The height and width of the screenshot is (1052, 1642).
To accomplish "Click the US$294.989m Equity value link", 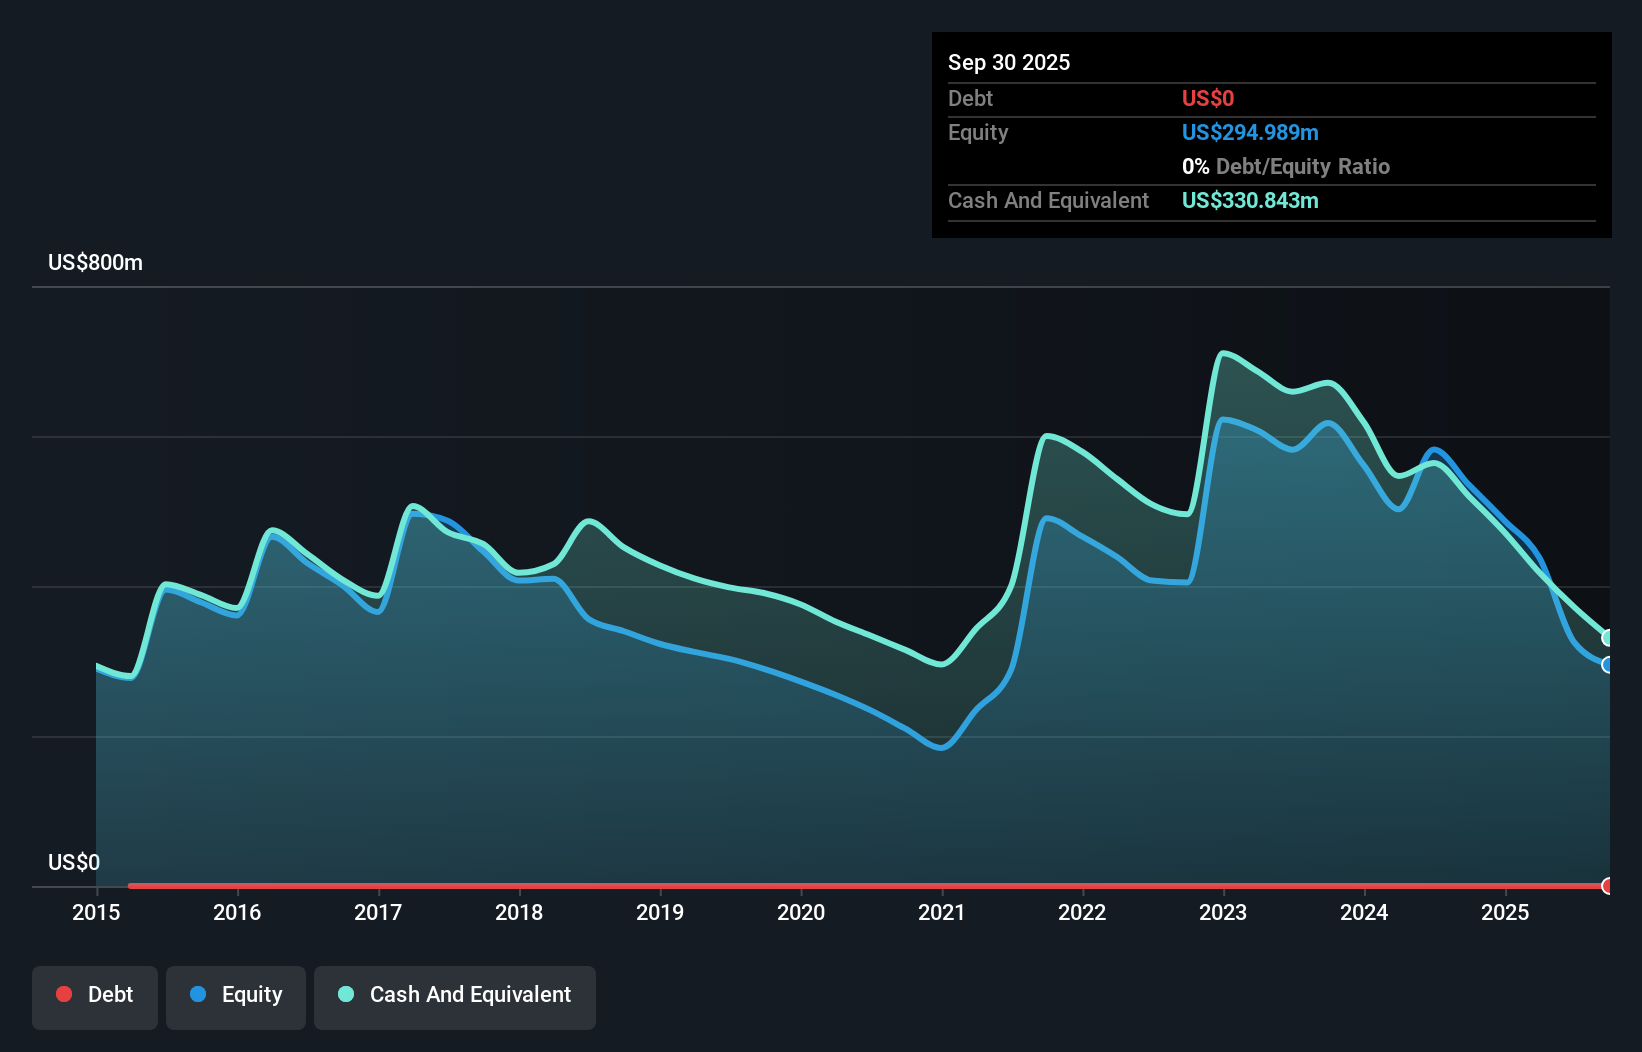I will click(x=1250, y=132).
